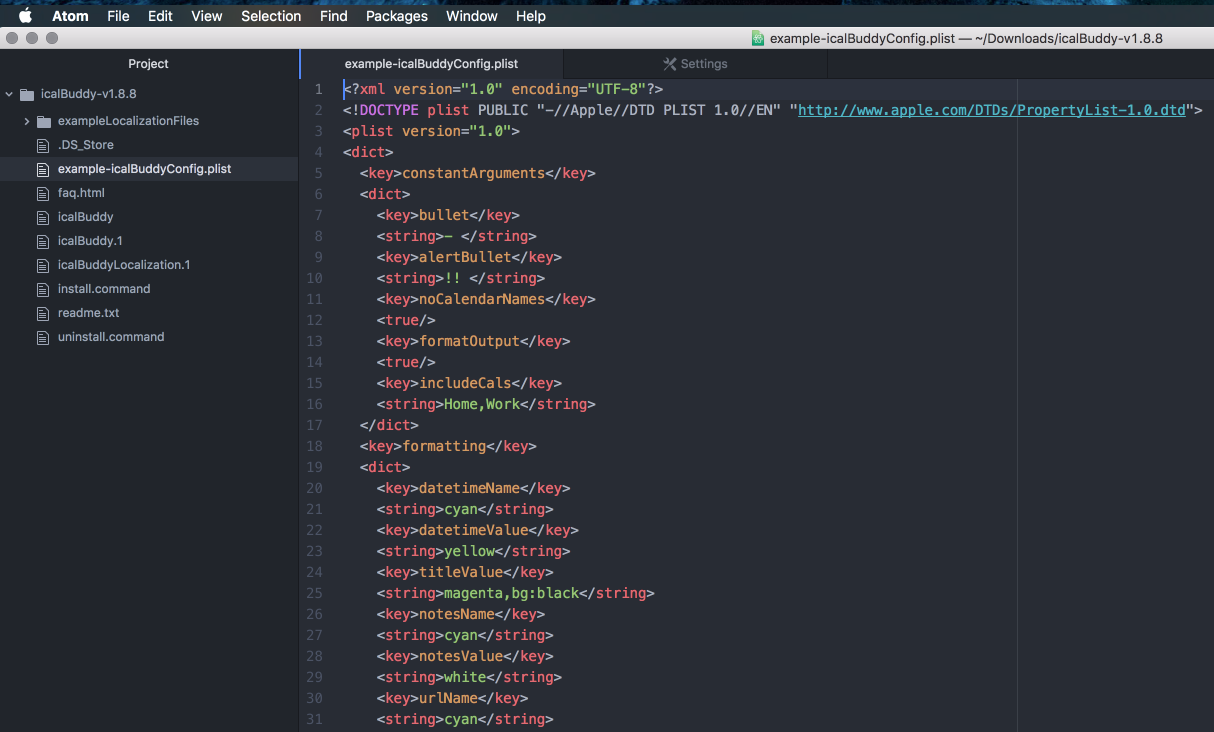
Task: Click the formatOutput key text
Action: [469, 341]
